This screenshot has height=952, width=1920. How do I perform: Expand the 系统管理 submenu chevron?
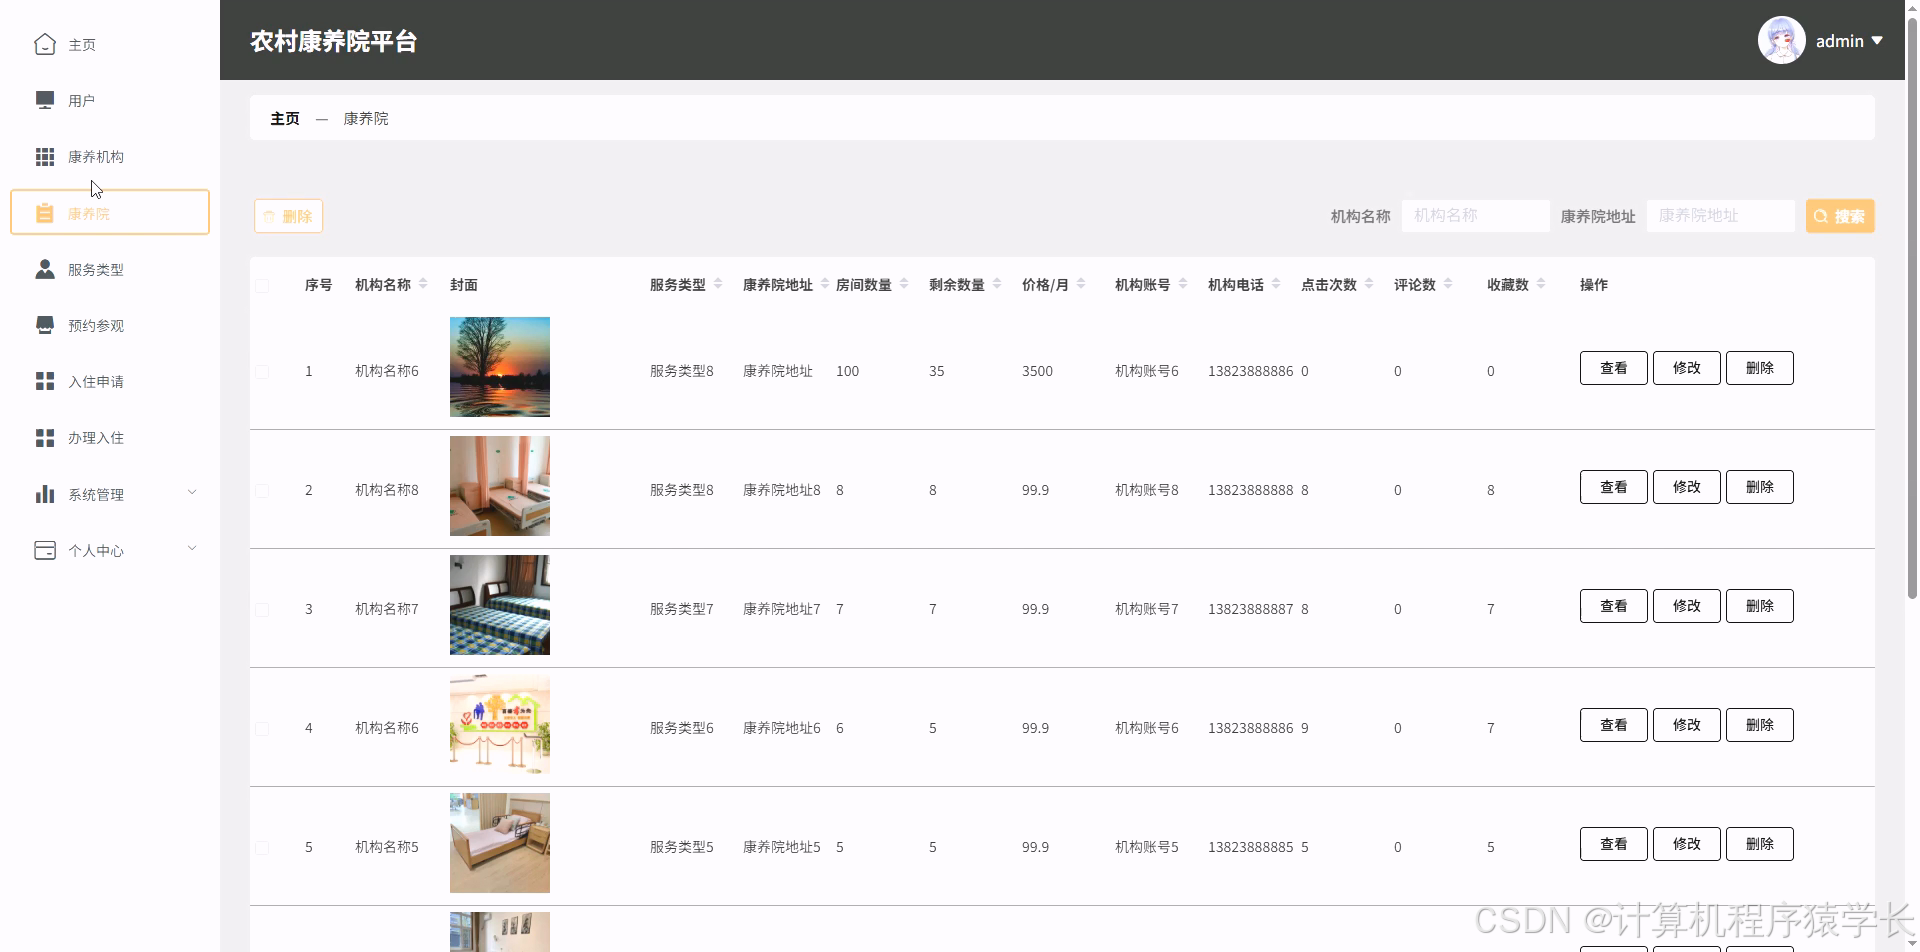192,492
